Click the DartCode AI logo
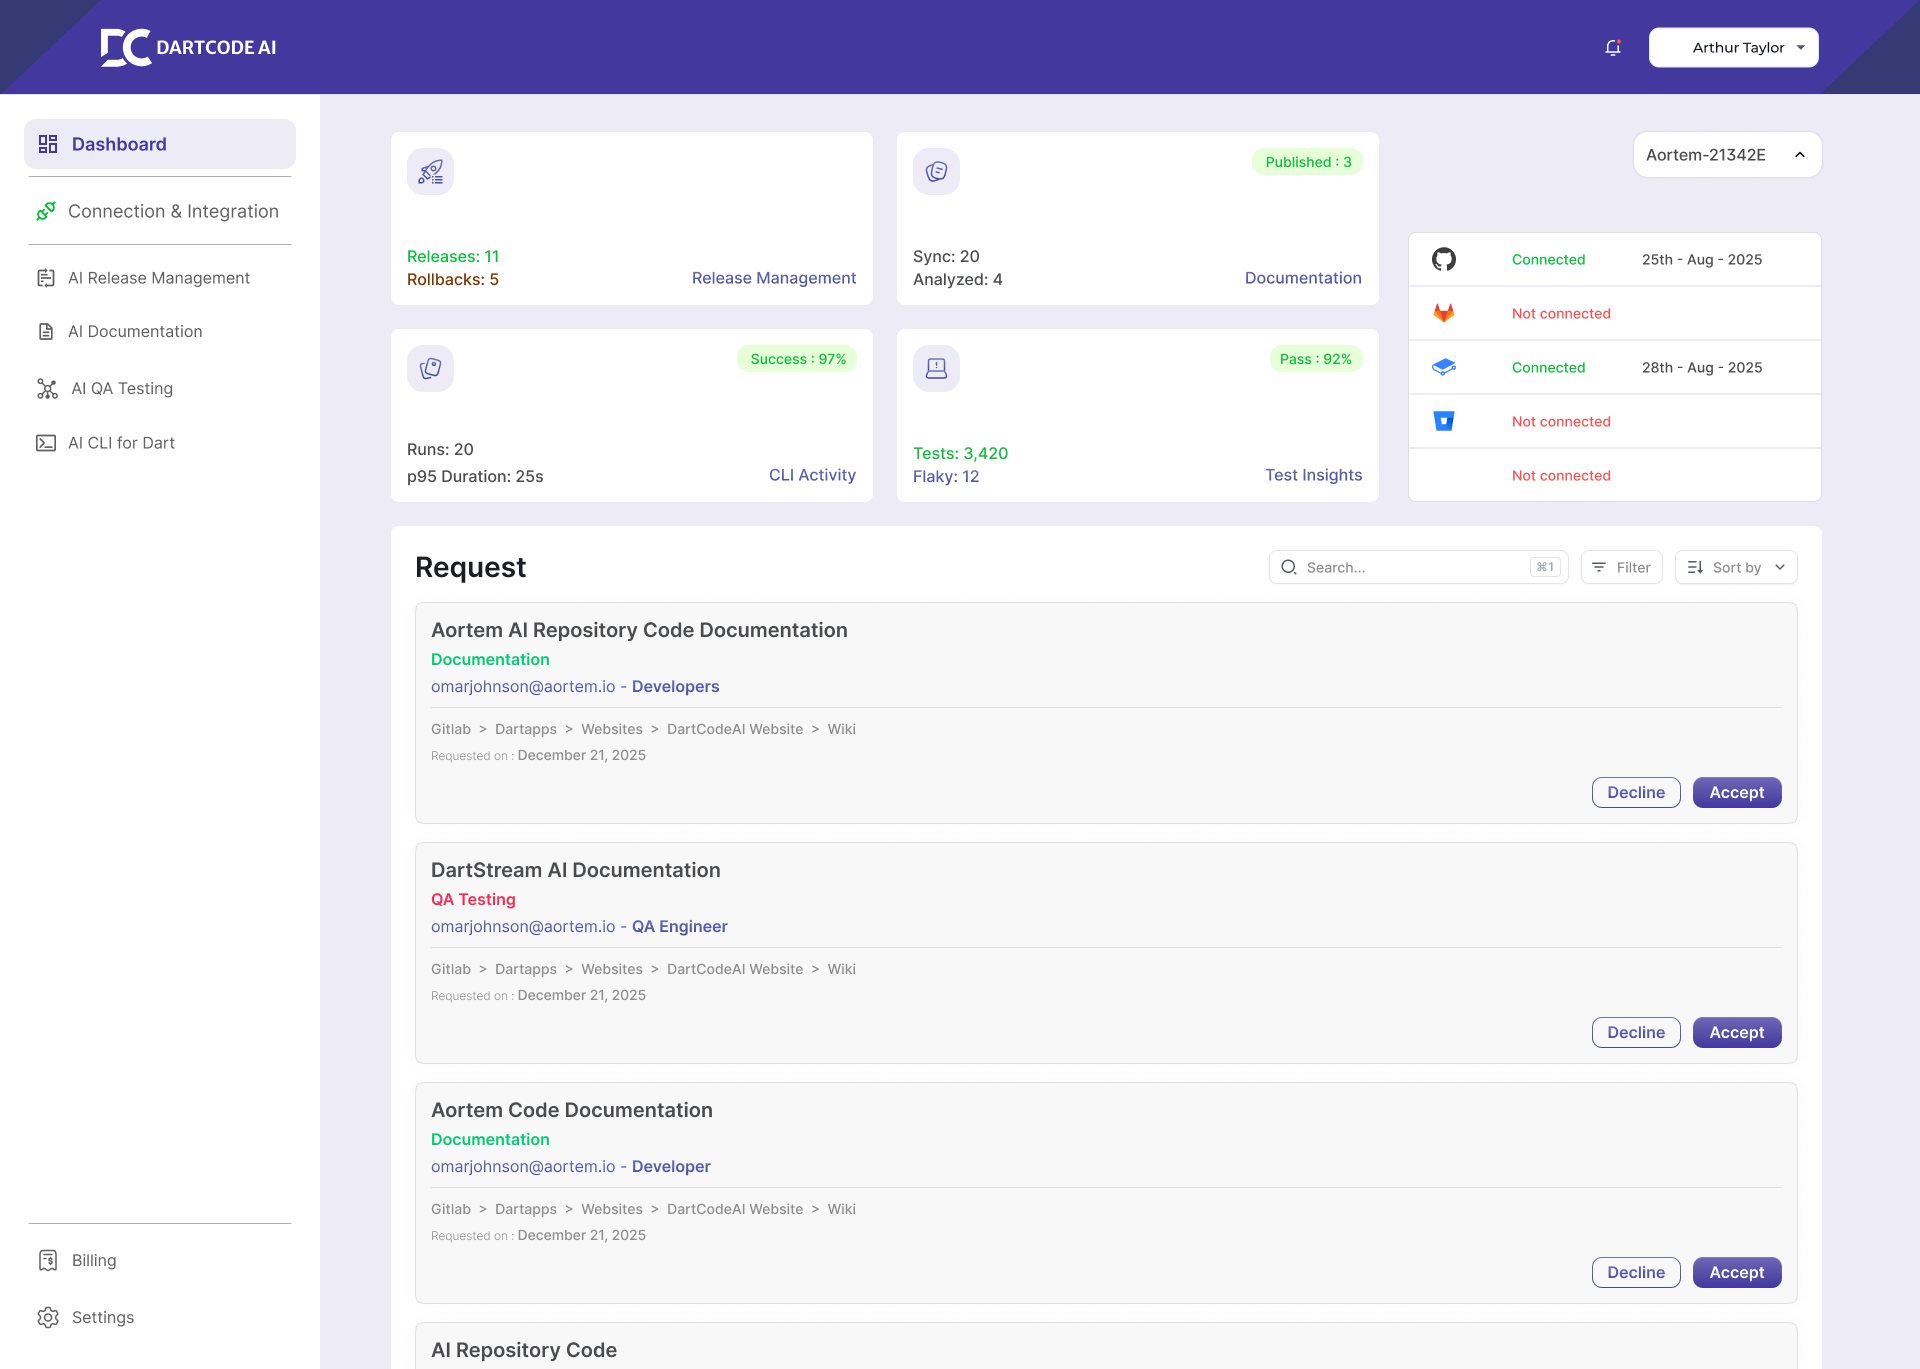 point(188,47)
